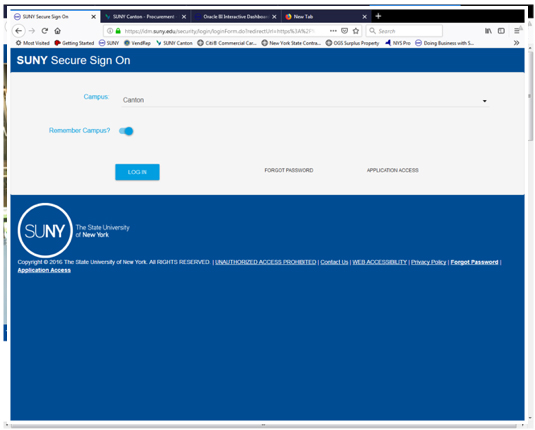Screen dimensions: 535x430
Task: Close the SUNY Secure Sign On tab
Action: point(93,17)
